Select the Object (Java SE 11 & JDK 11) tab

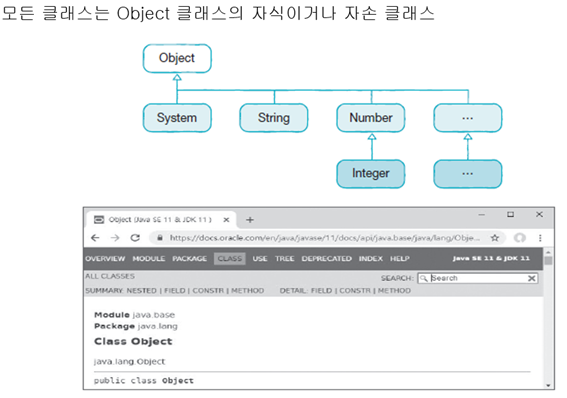[161, 220]
